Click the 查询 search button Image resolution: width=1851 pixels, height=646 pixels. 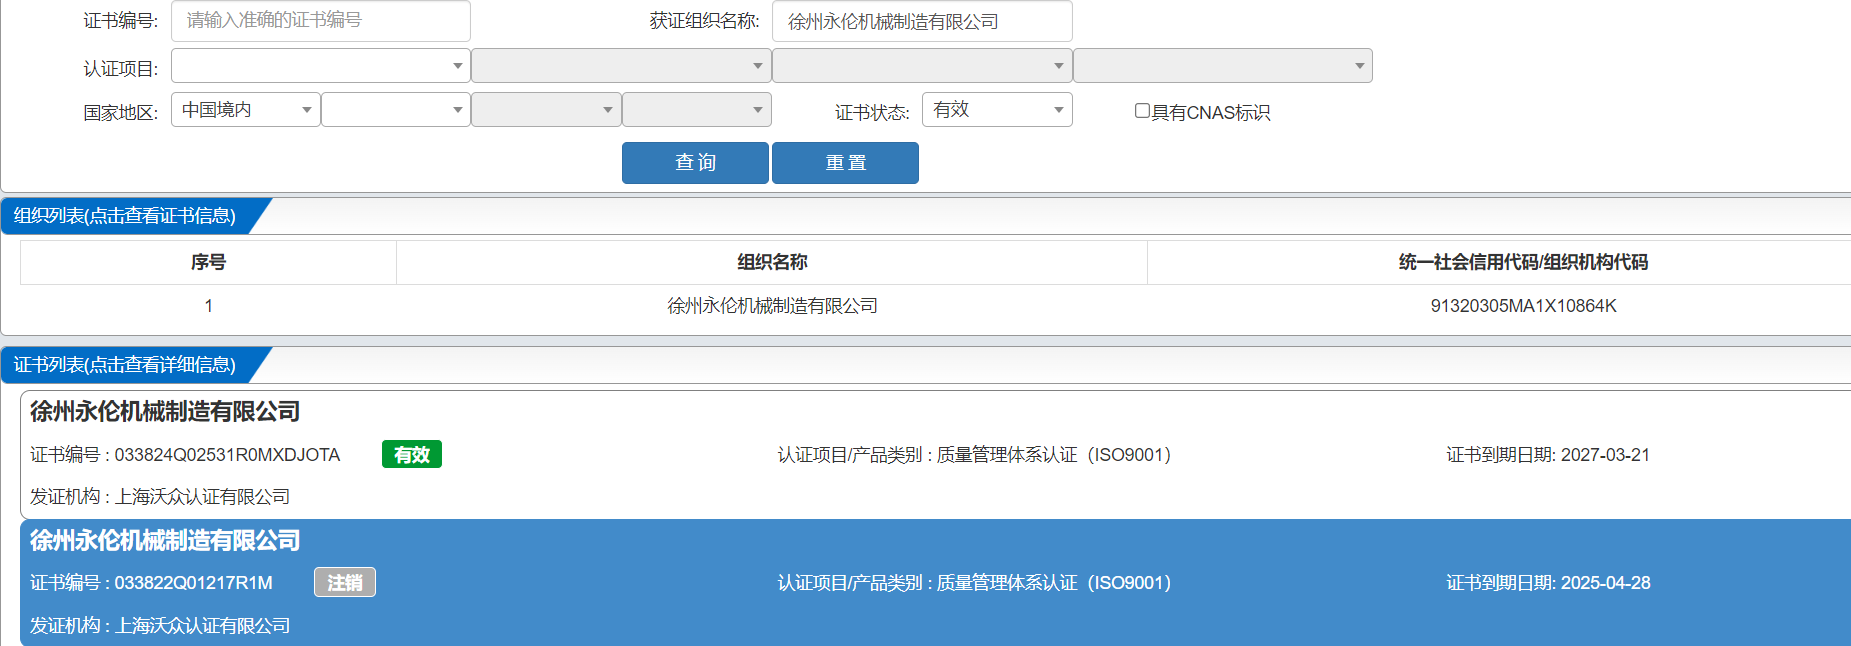(695, 163)
